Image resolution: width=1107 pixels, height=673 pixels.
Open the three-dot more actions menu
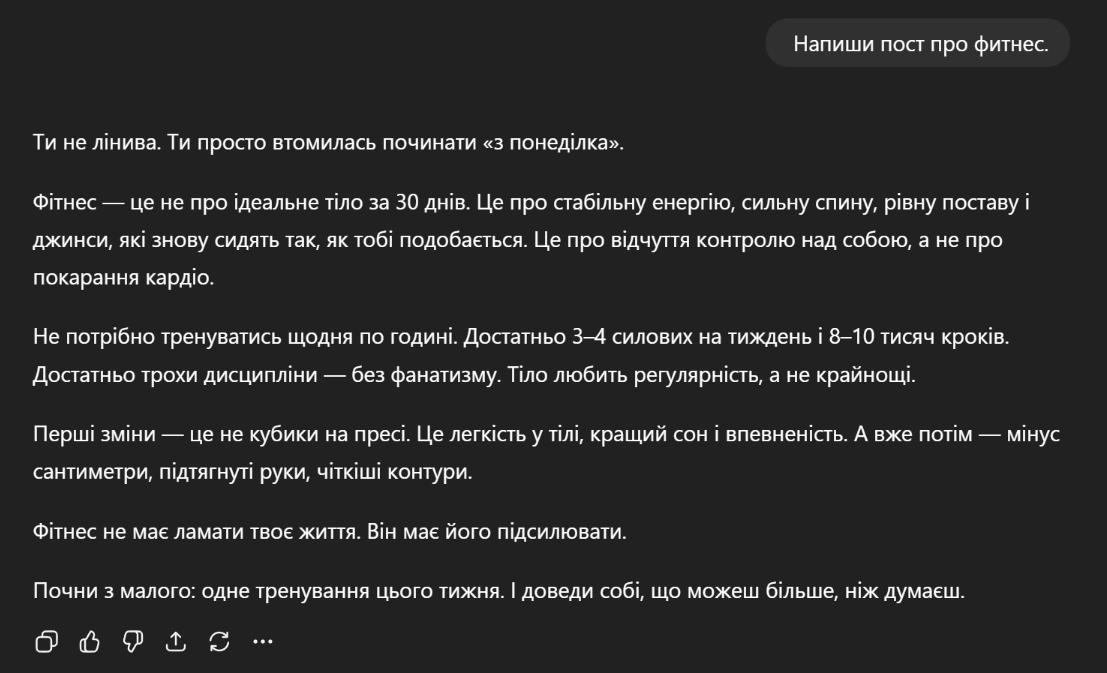coord(262,642)
